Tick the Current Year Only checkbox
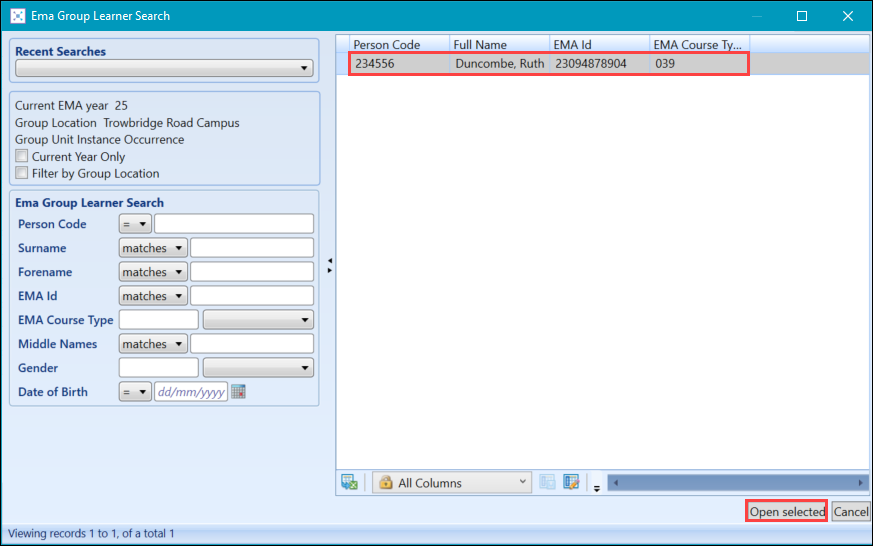The height and width of the screenshot is (546, 873). (22, 156)
